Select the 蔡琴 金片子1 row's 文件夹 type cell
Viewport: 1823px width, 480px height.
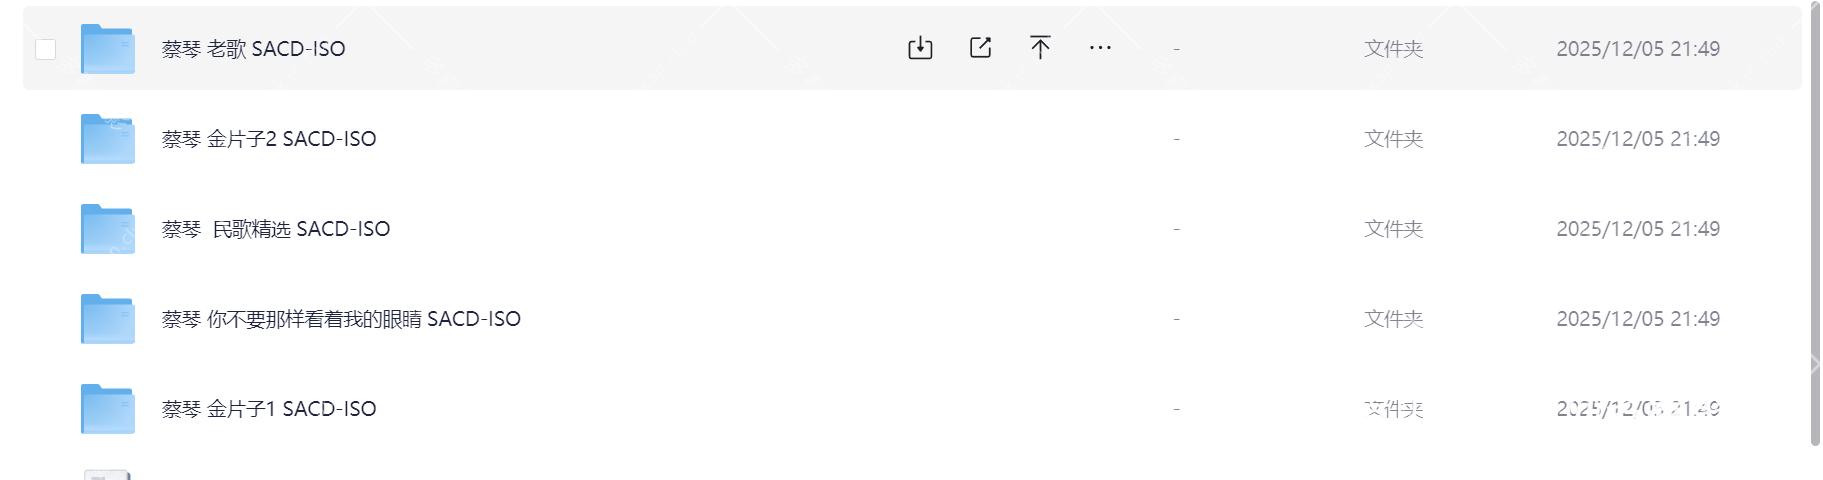1393,409
